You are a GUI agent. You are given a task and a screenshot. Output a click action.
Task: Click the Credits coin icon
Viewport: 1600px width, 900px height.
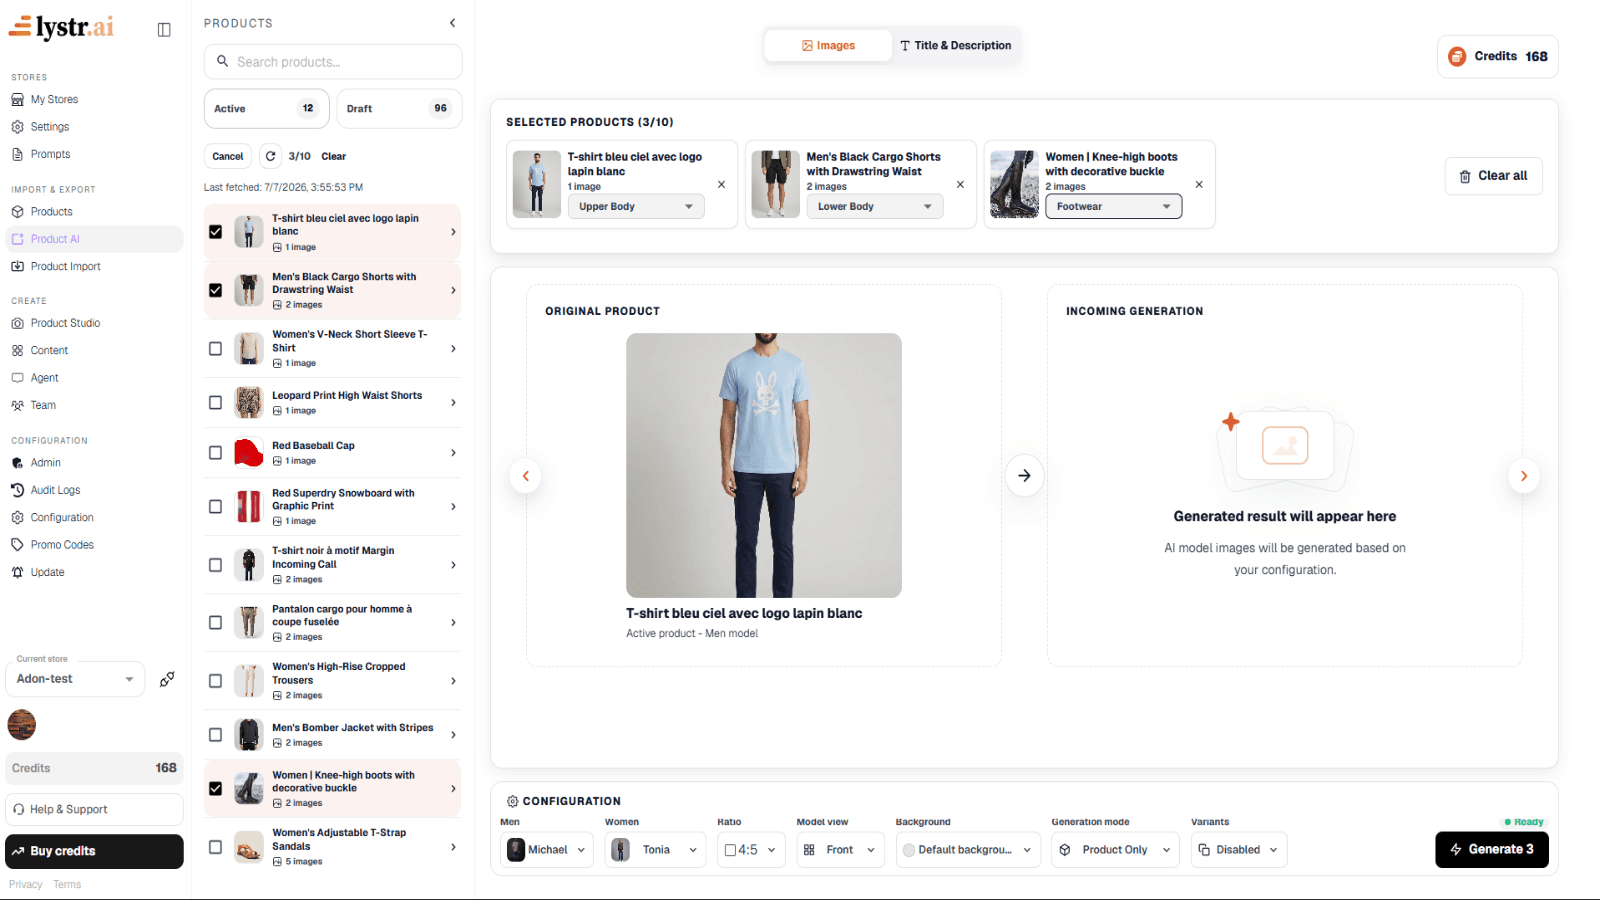coord(1457,57)
